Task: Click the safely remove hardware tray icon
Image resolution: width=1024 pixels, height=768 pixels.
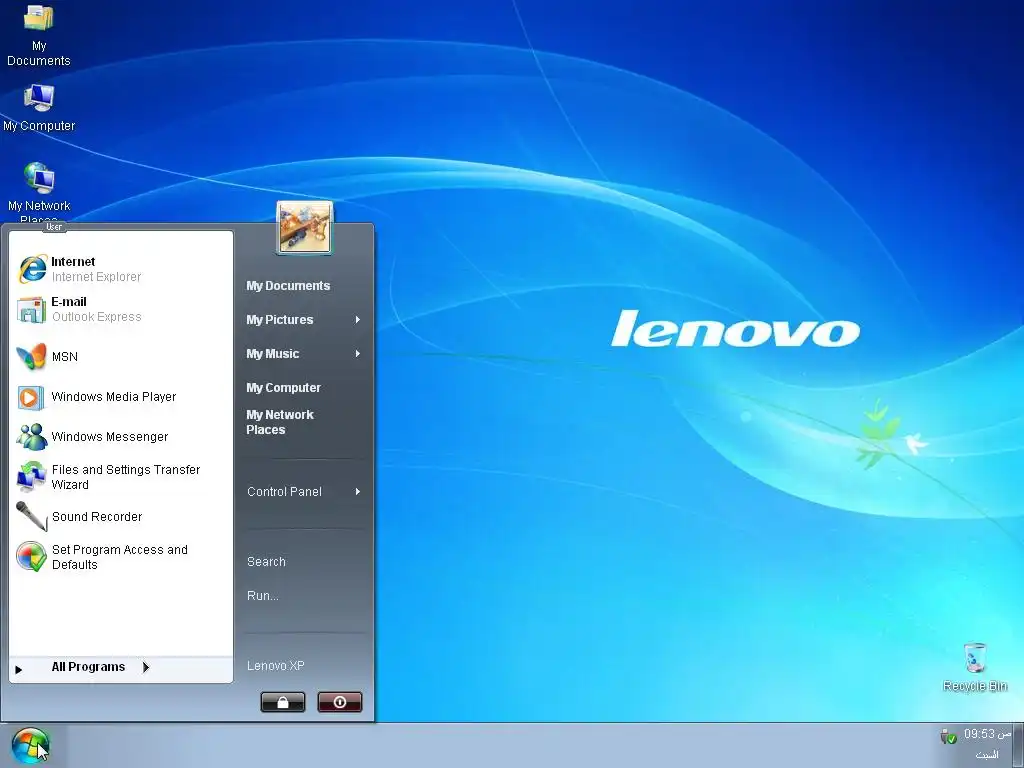Action: pyautogui.click(x=948, y=737)
